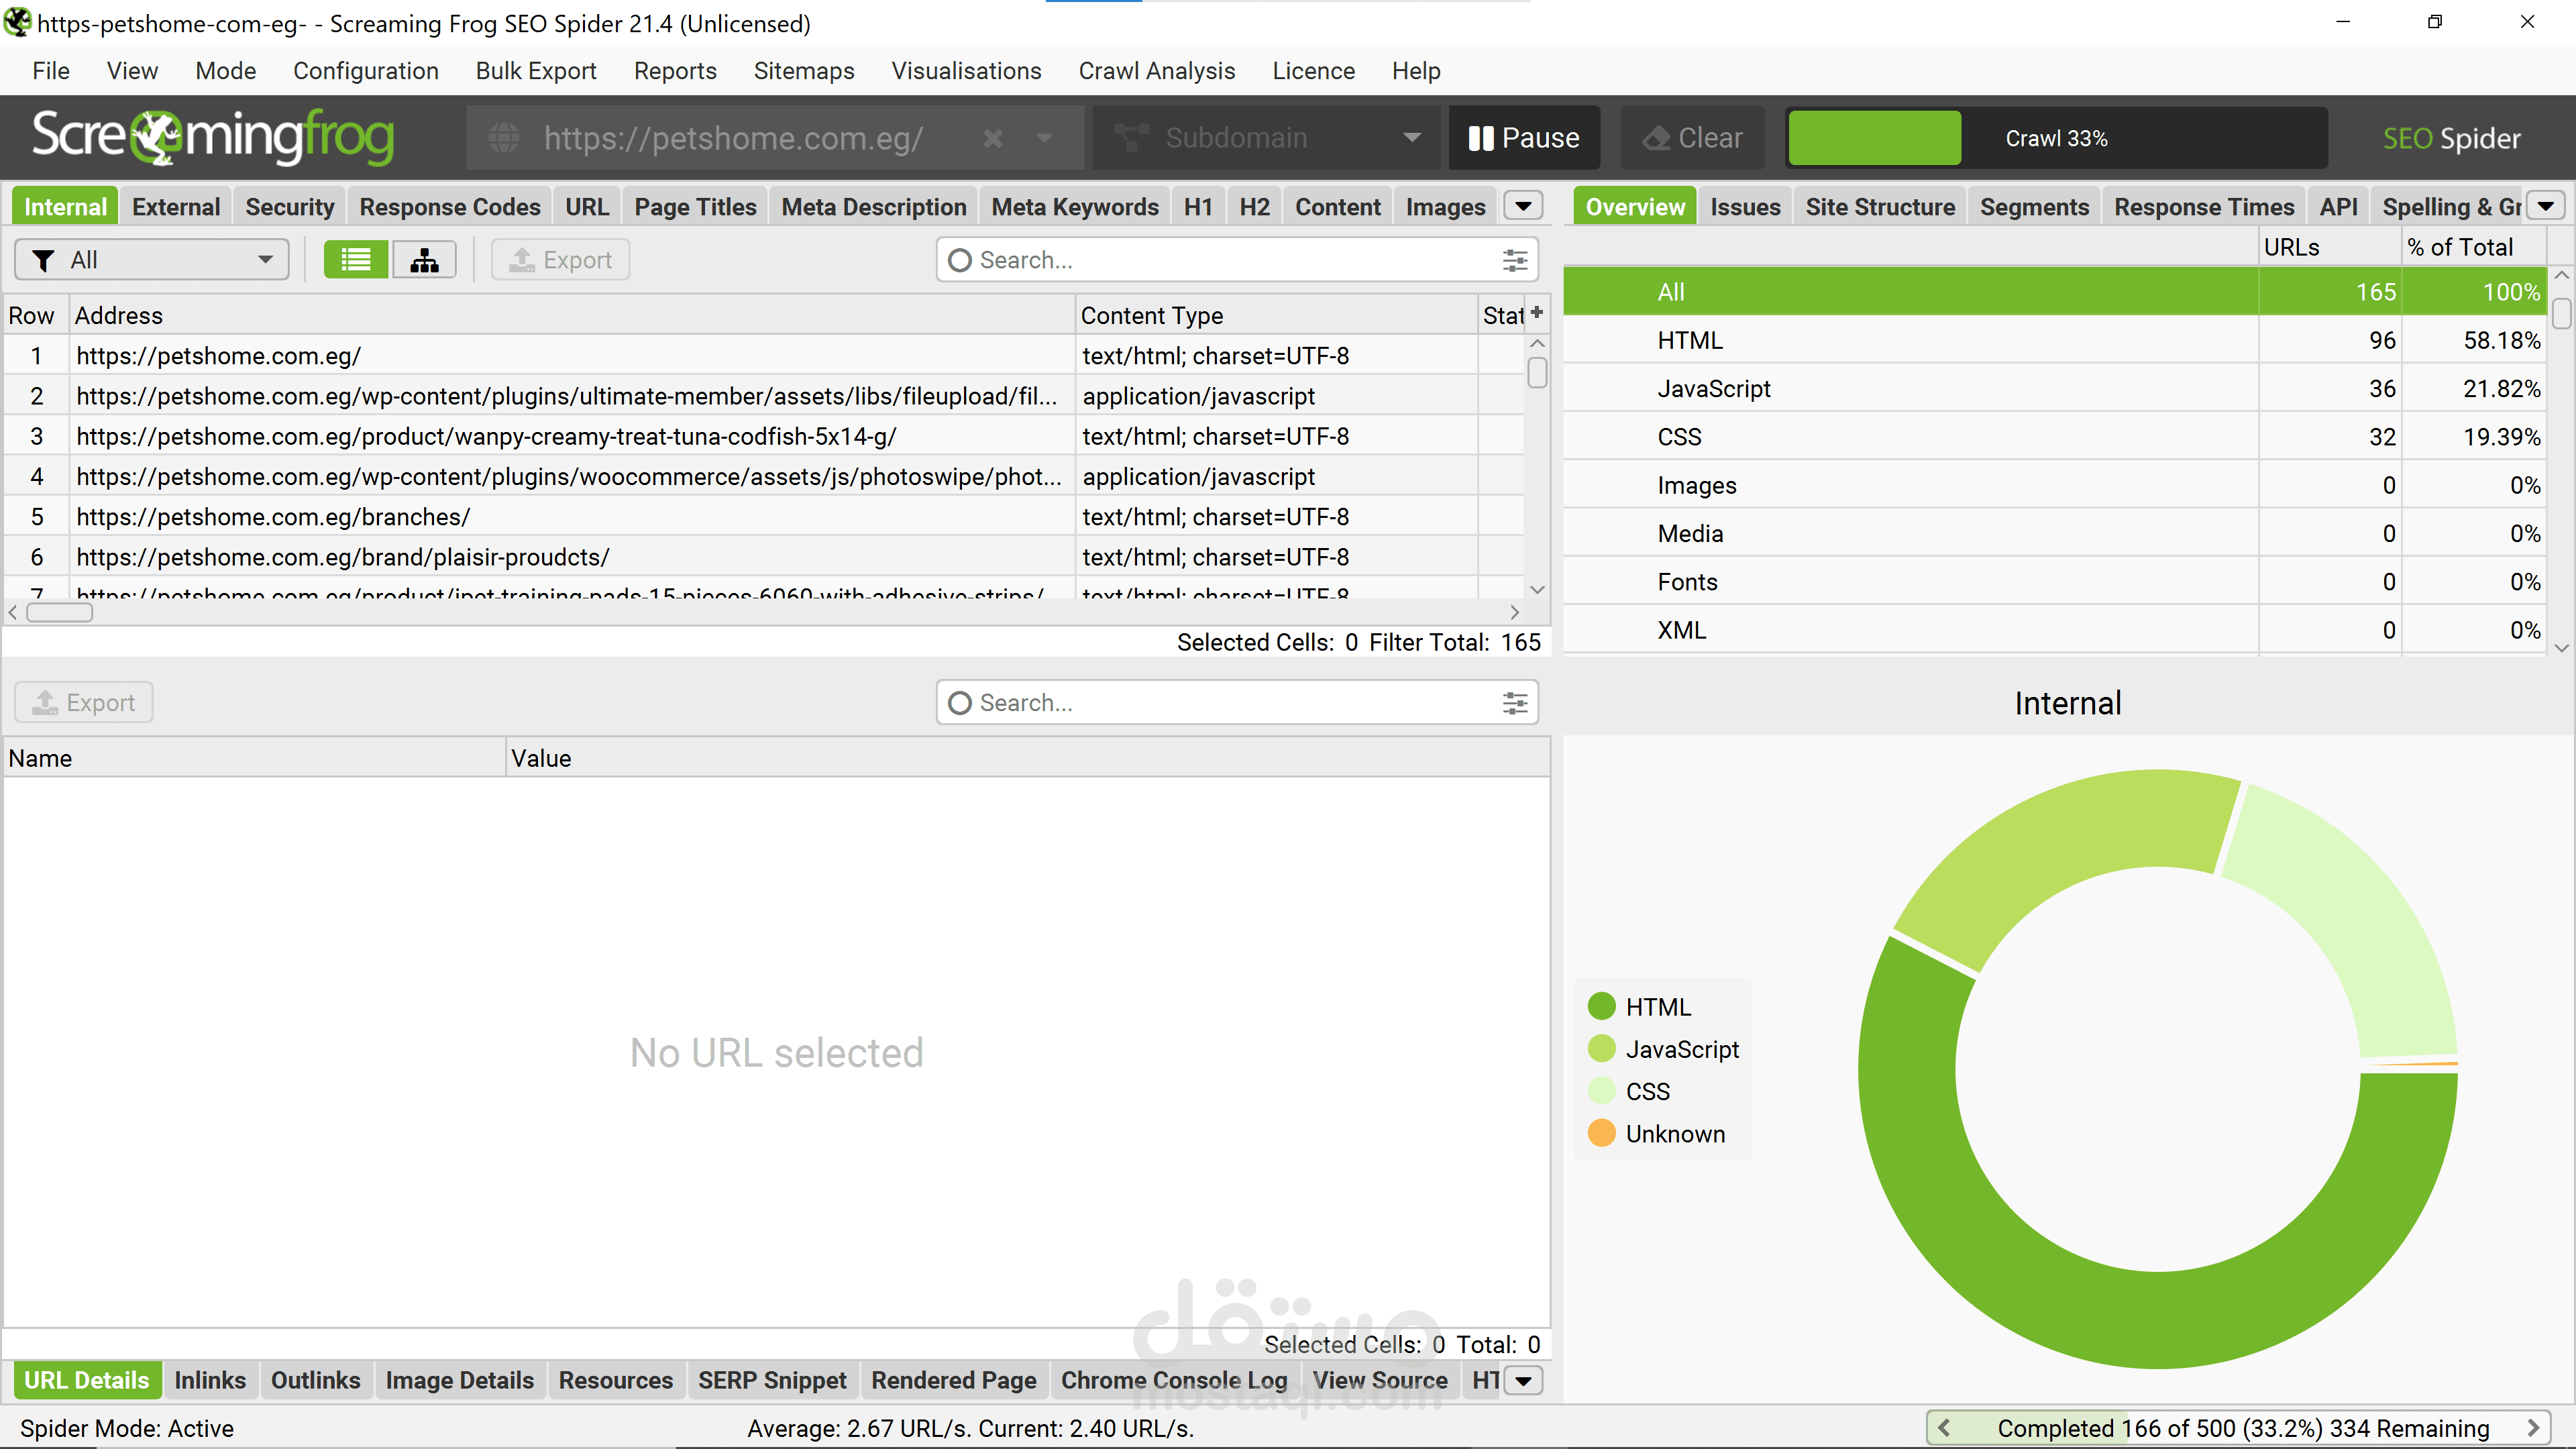Screen dimensions: 2576x1449
Task: Click previous arrow in completed status bar
Action: click(x=1944, y=1428)
